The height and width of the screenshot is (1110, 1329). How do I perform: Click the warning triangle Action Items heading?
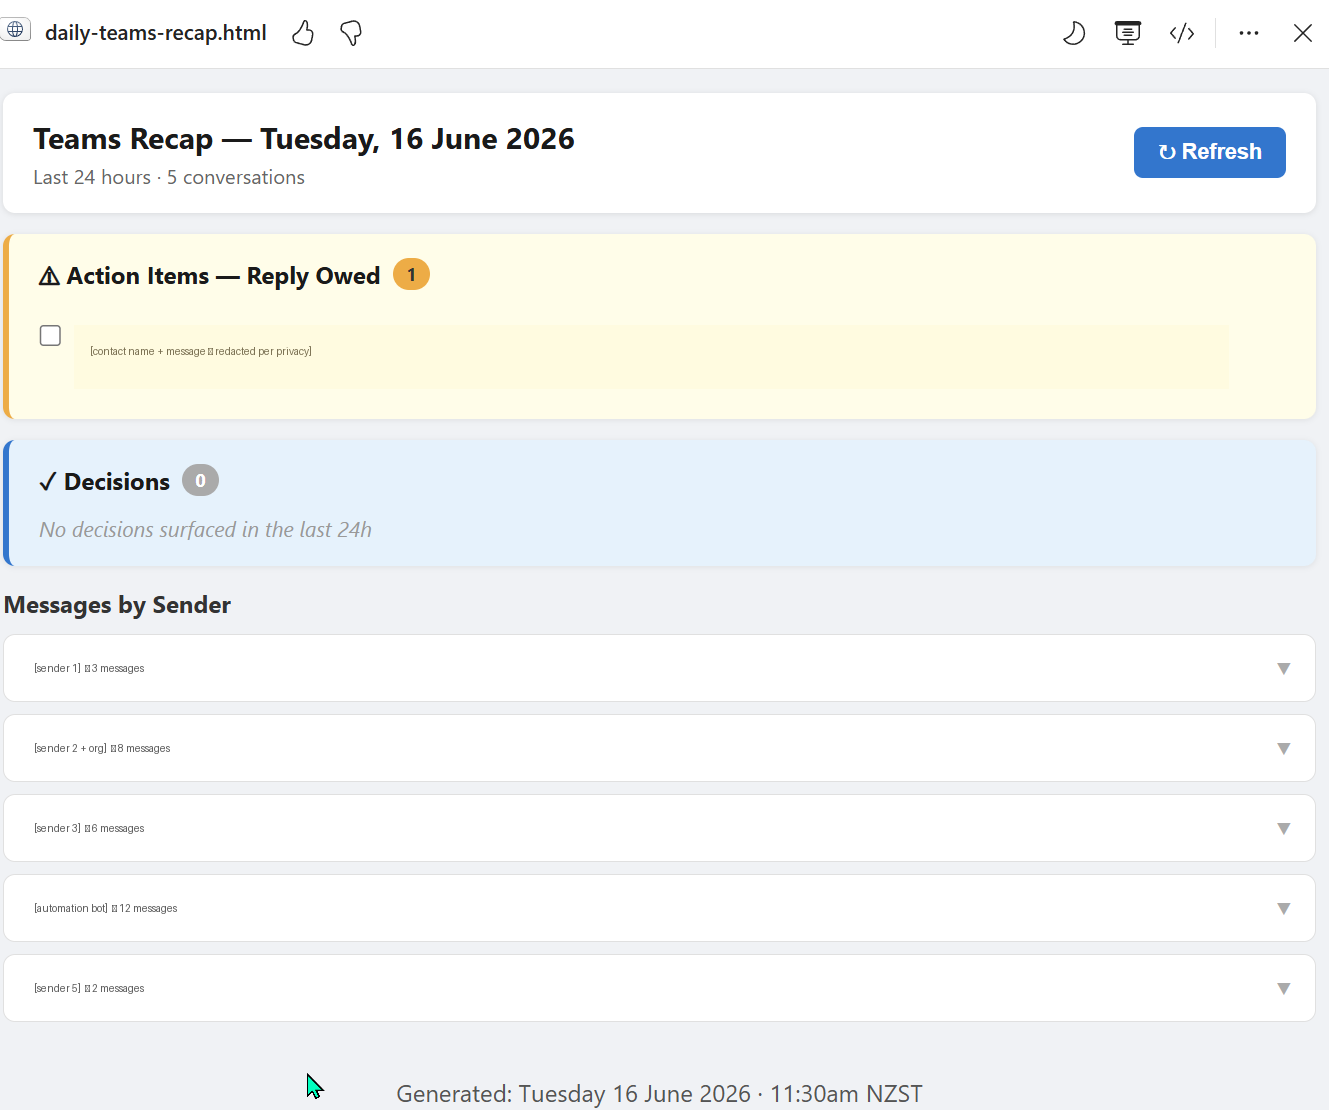point(209,276)
